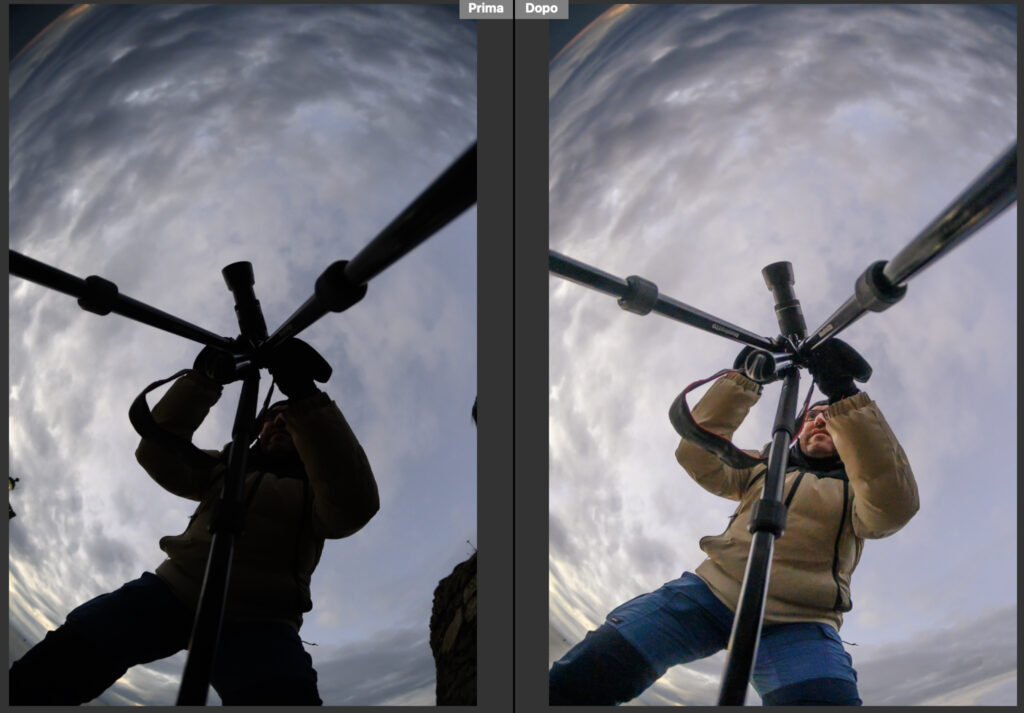Click the cloudy sky at top of Dopo
Viewport: 1024px width, 713px height.
coord(780,90)
